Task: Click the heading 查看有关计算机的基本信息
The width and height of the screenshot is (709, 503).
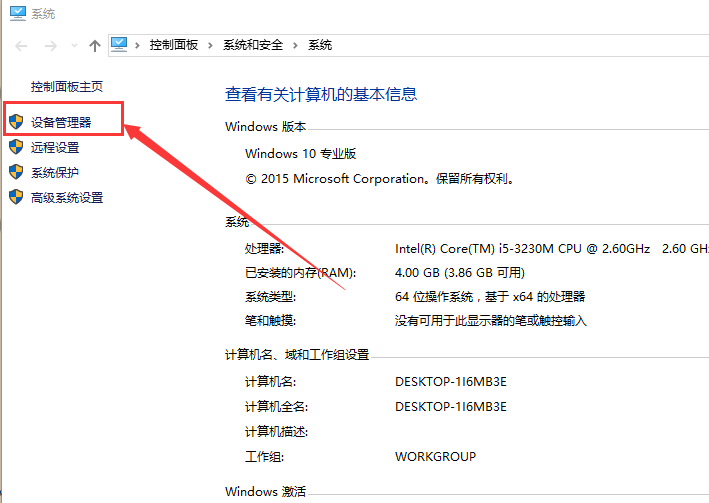Action: point(321,94)
